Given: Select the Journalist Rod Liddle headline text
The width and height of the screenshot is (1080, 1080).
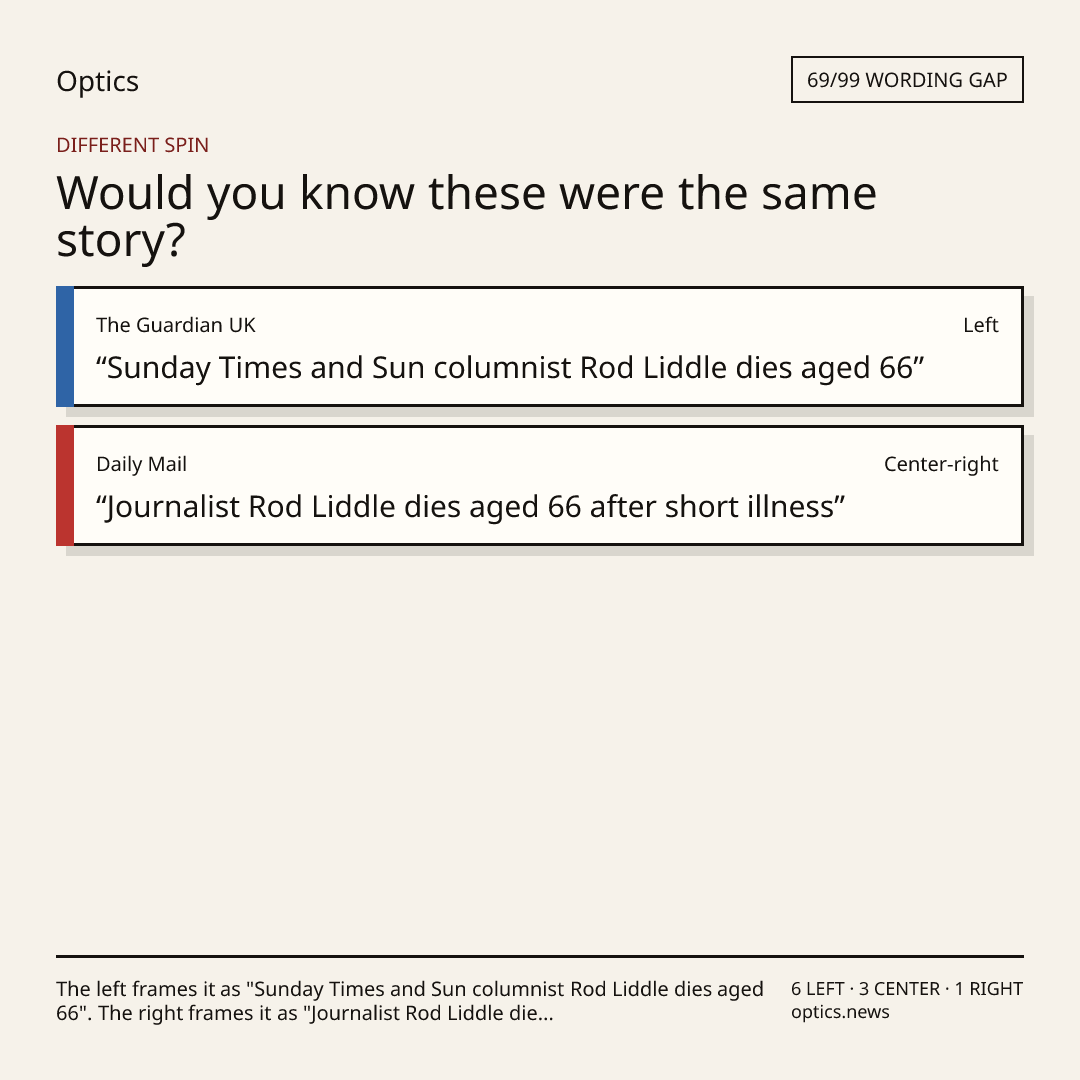Looking at the screenshot, I should pos(470,507).
